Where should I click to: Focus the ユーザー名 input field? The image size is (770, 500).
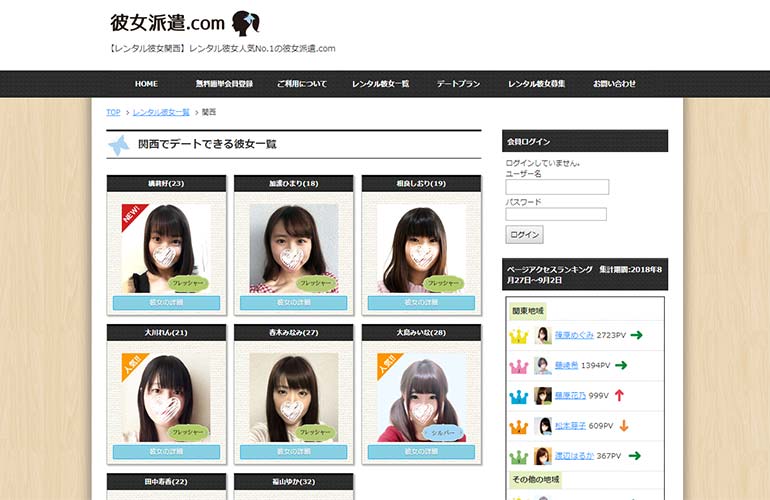coord(557,187)
